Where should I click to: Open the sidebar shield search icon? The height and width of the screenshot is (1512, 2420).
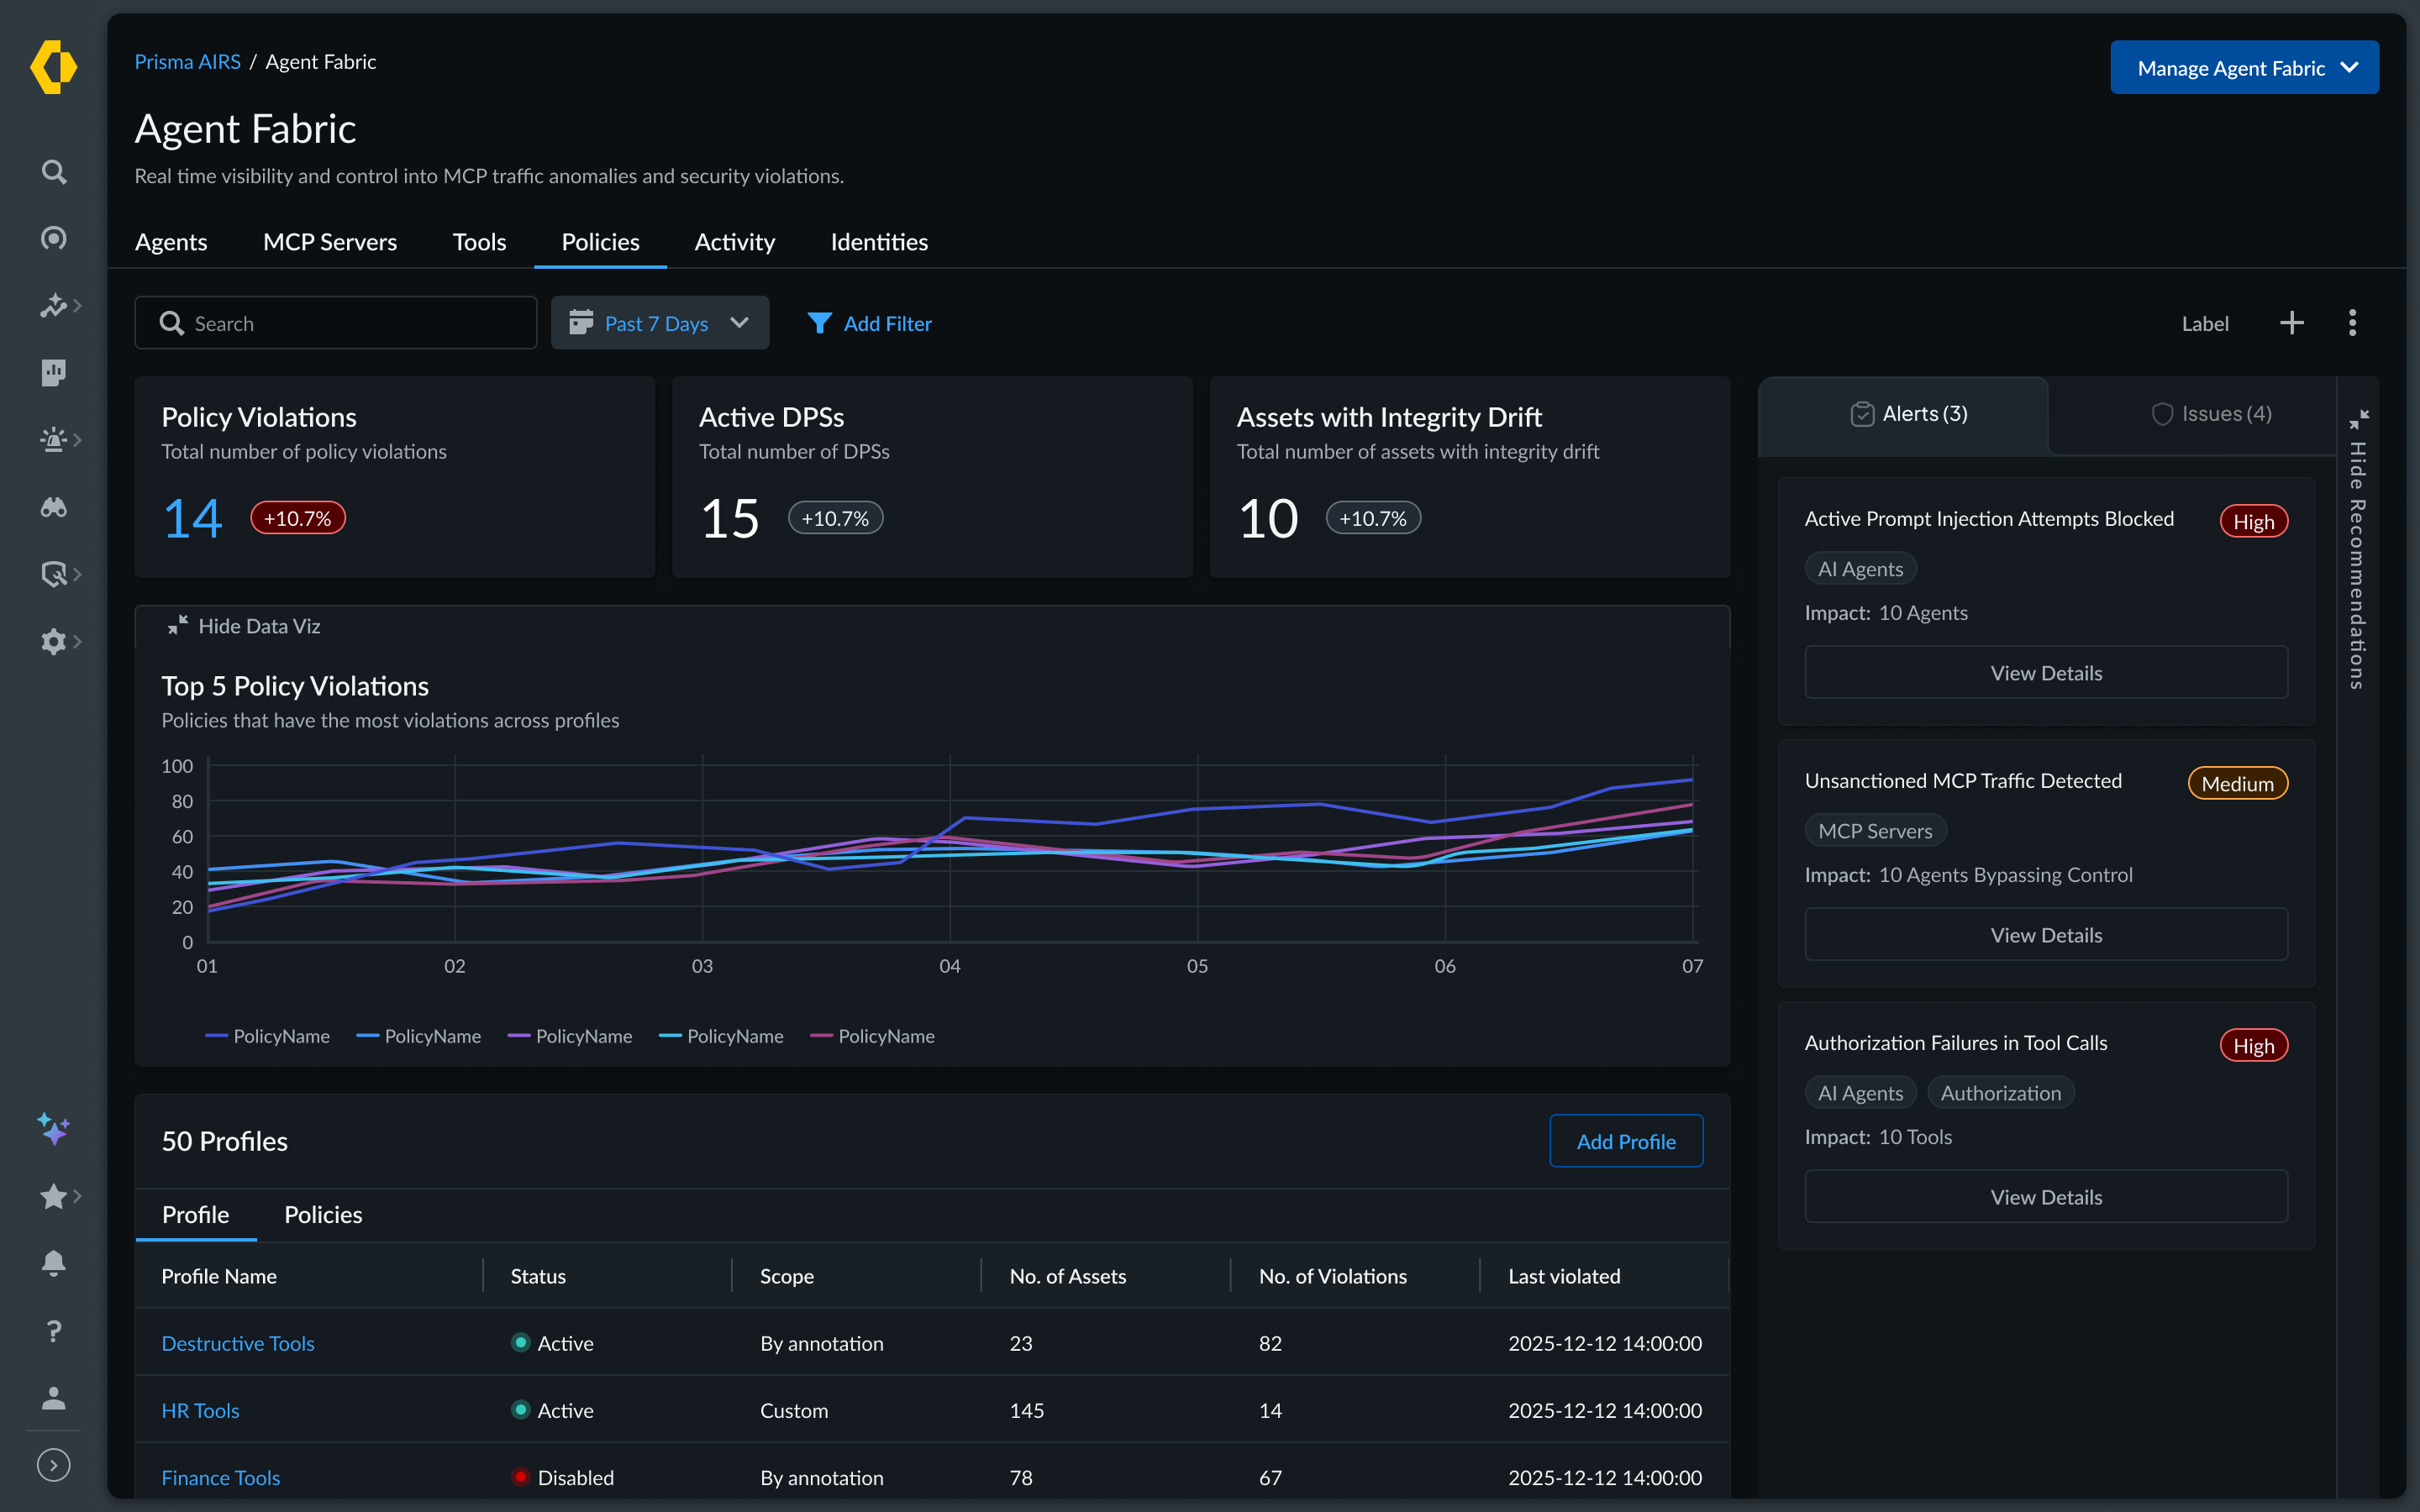pos(52,574)
